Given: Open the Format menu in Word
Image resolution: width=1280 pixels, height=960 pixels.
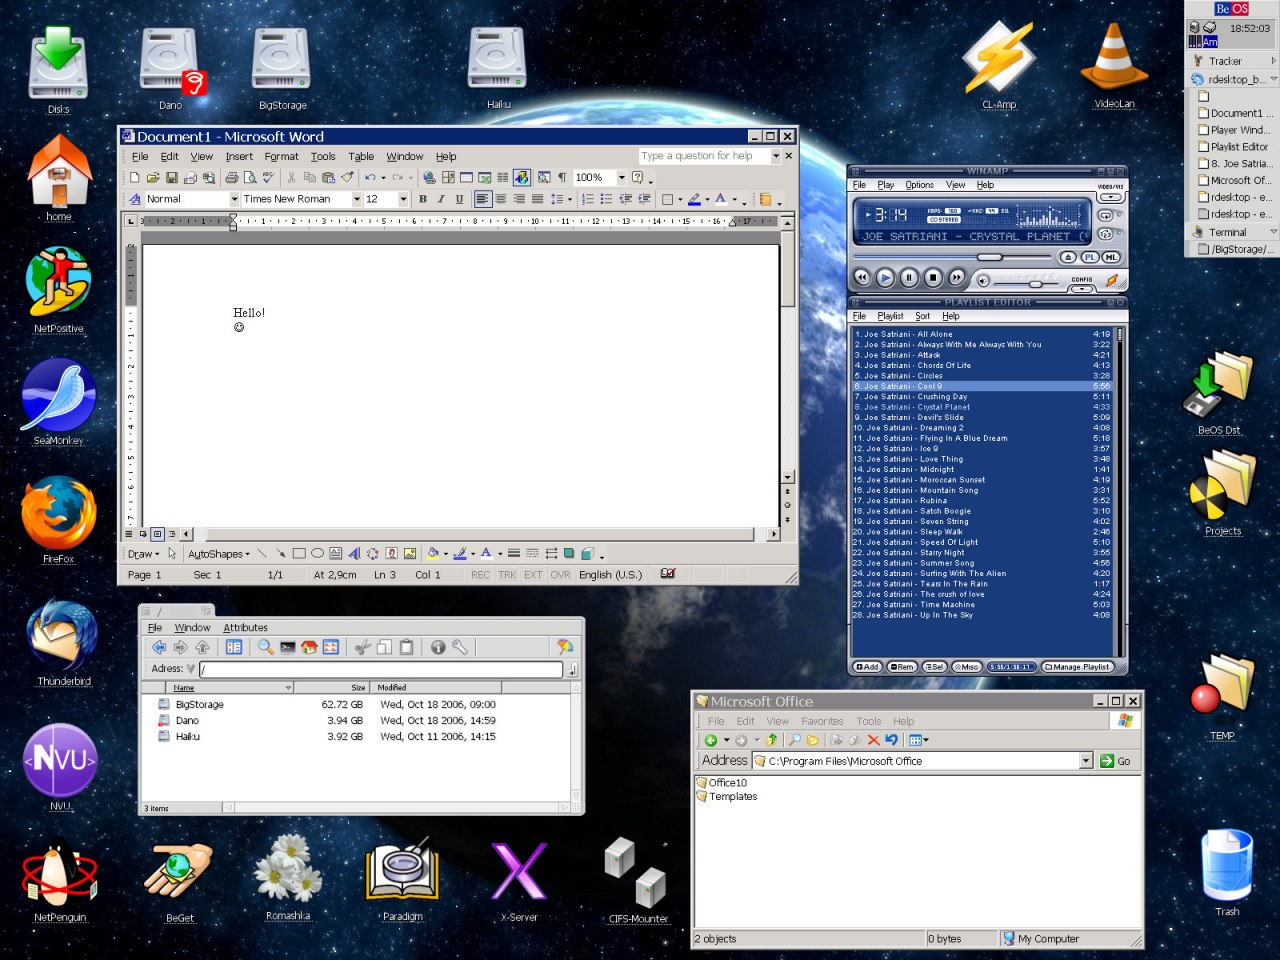Looking at the screenshot, I should 281,156.
